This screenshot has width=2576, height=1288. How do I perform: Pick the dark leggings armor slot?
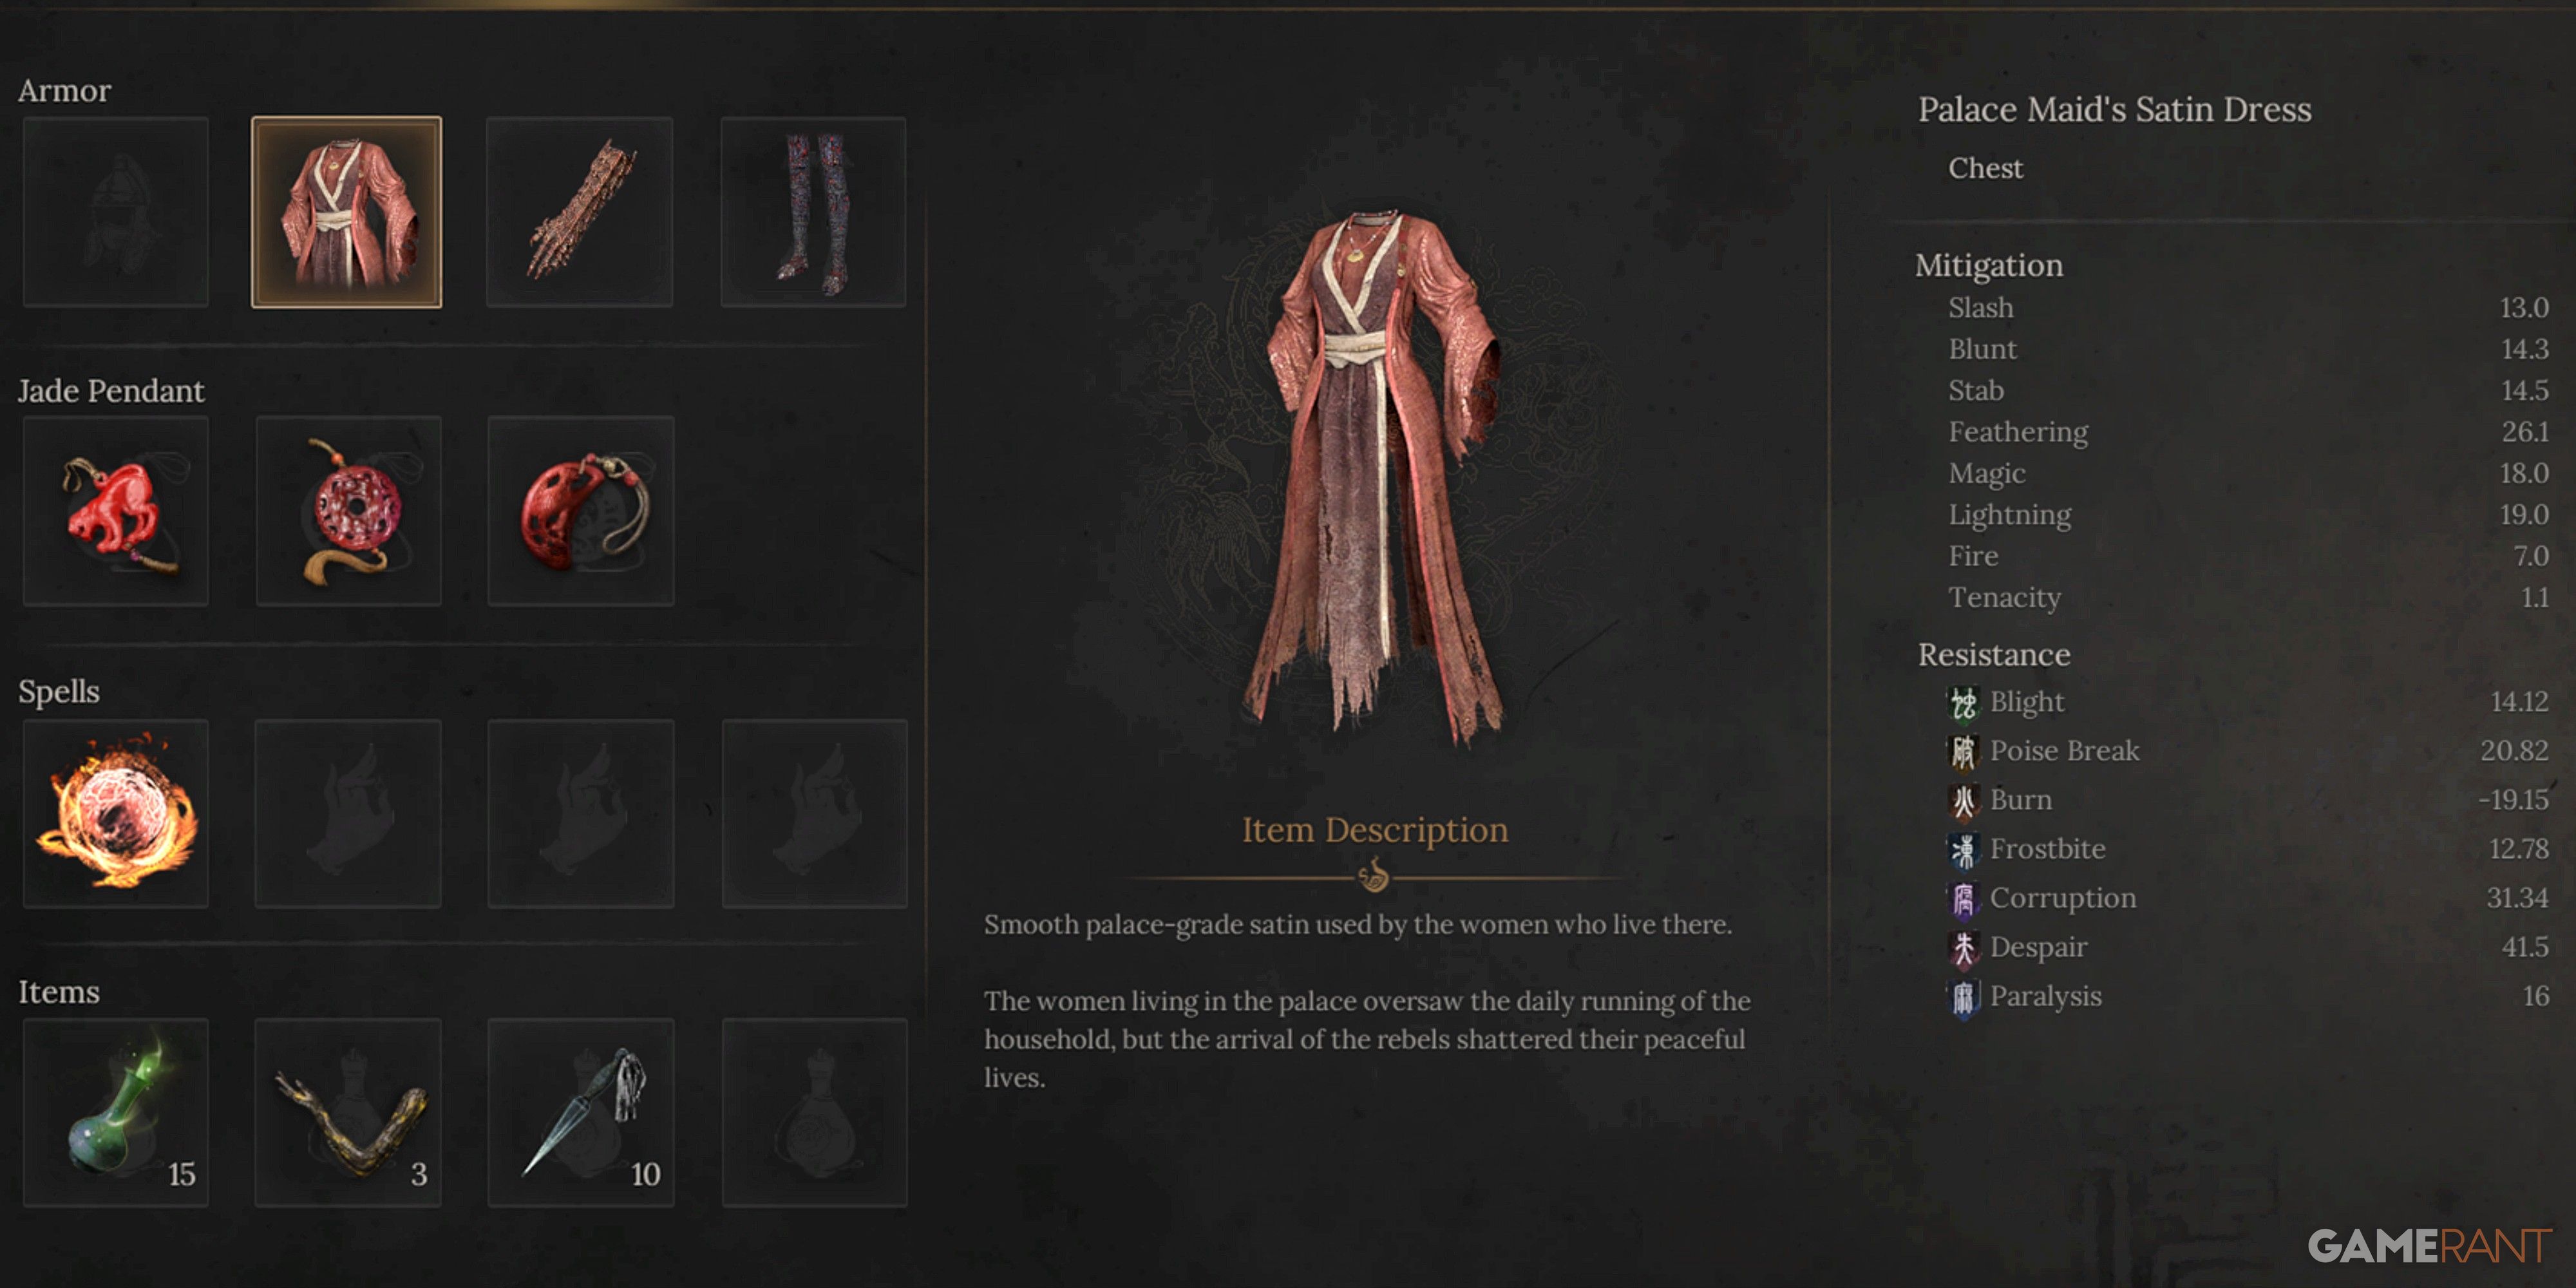(813, 212)
